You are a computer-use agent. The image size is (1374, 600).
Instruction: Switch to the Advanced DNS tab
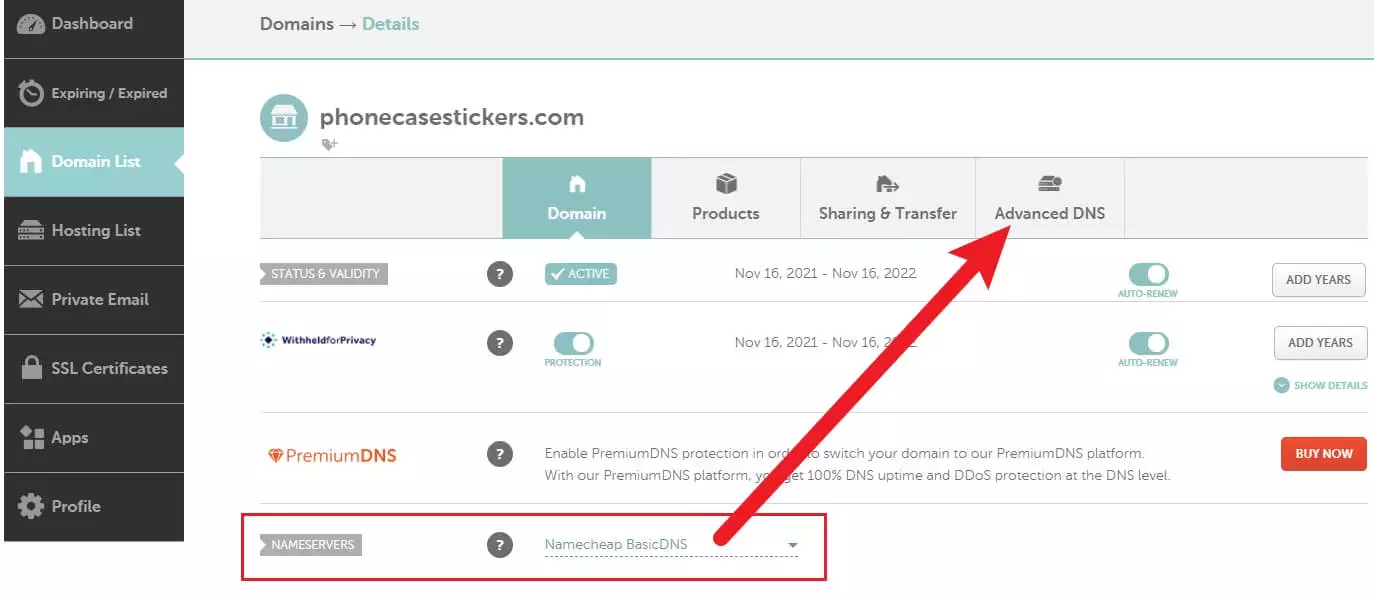click(x=1049, y=198)
